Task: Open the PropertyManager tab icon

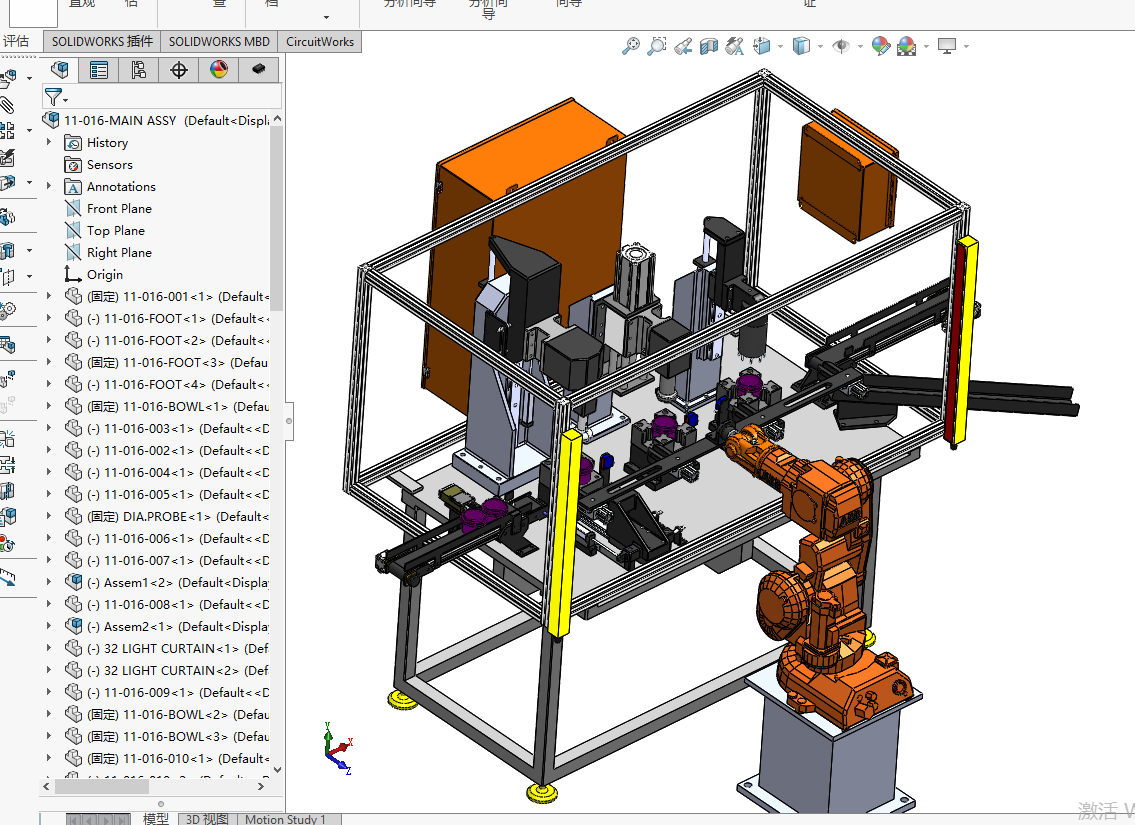Action: point(99,70)
